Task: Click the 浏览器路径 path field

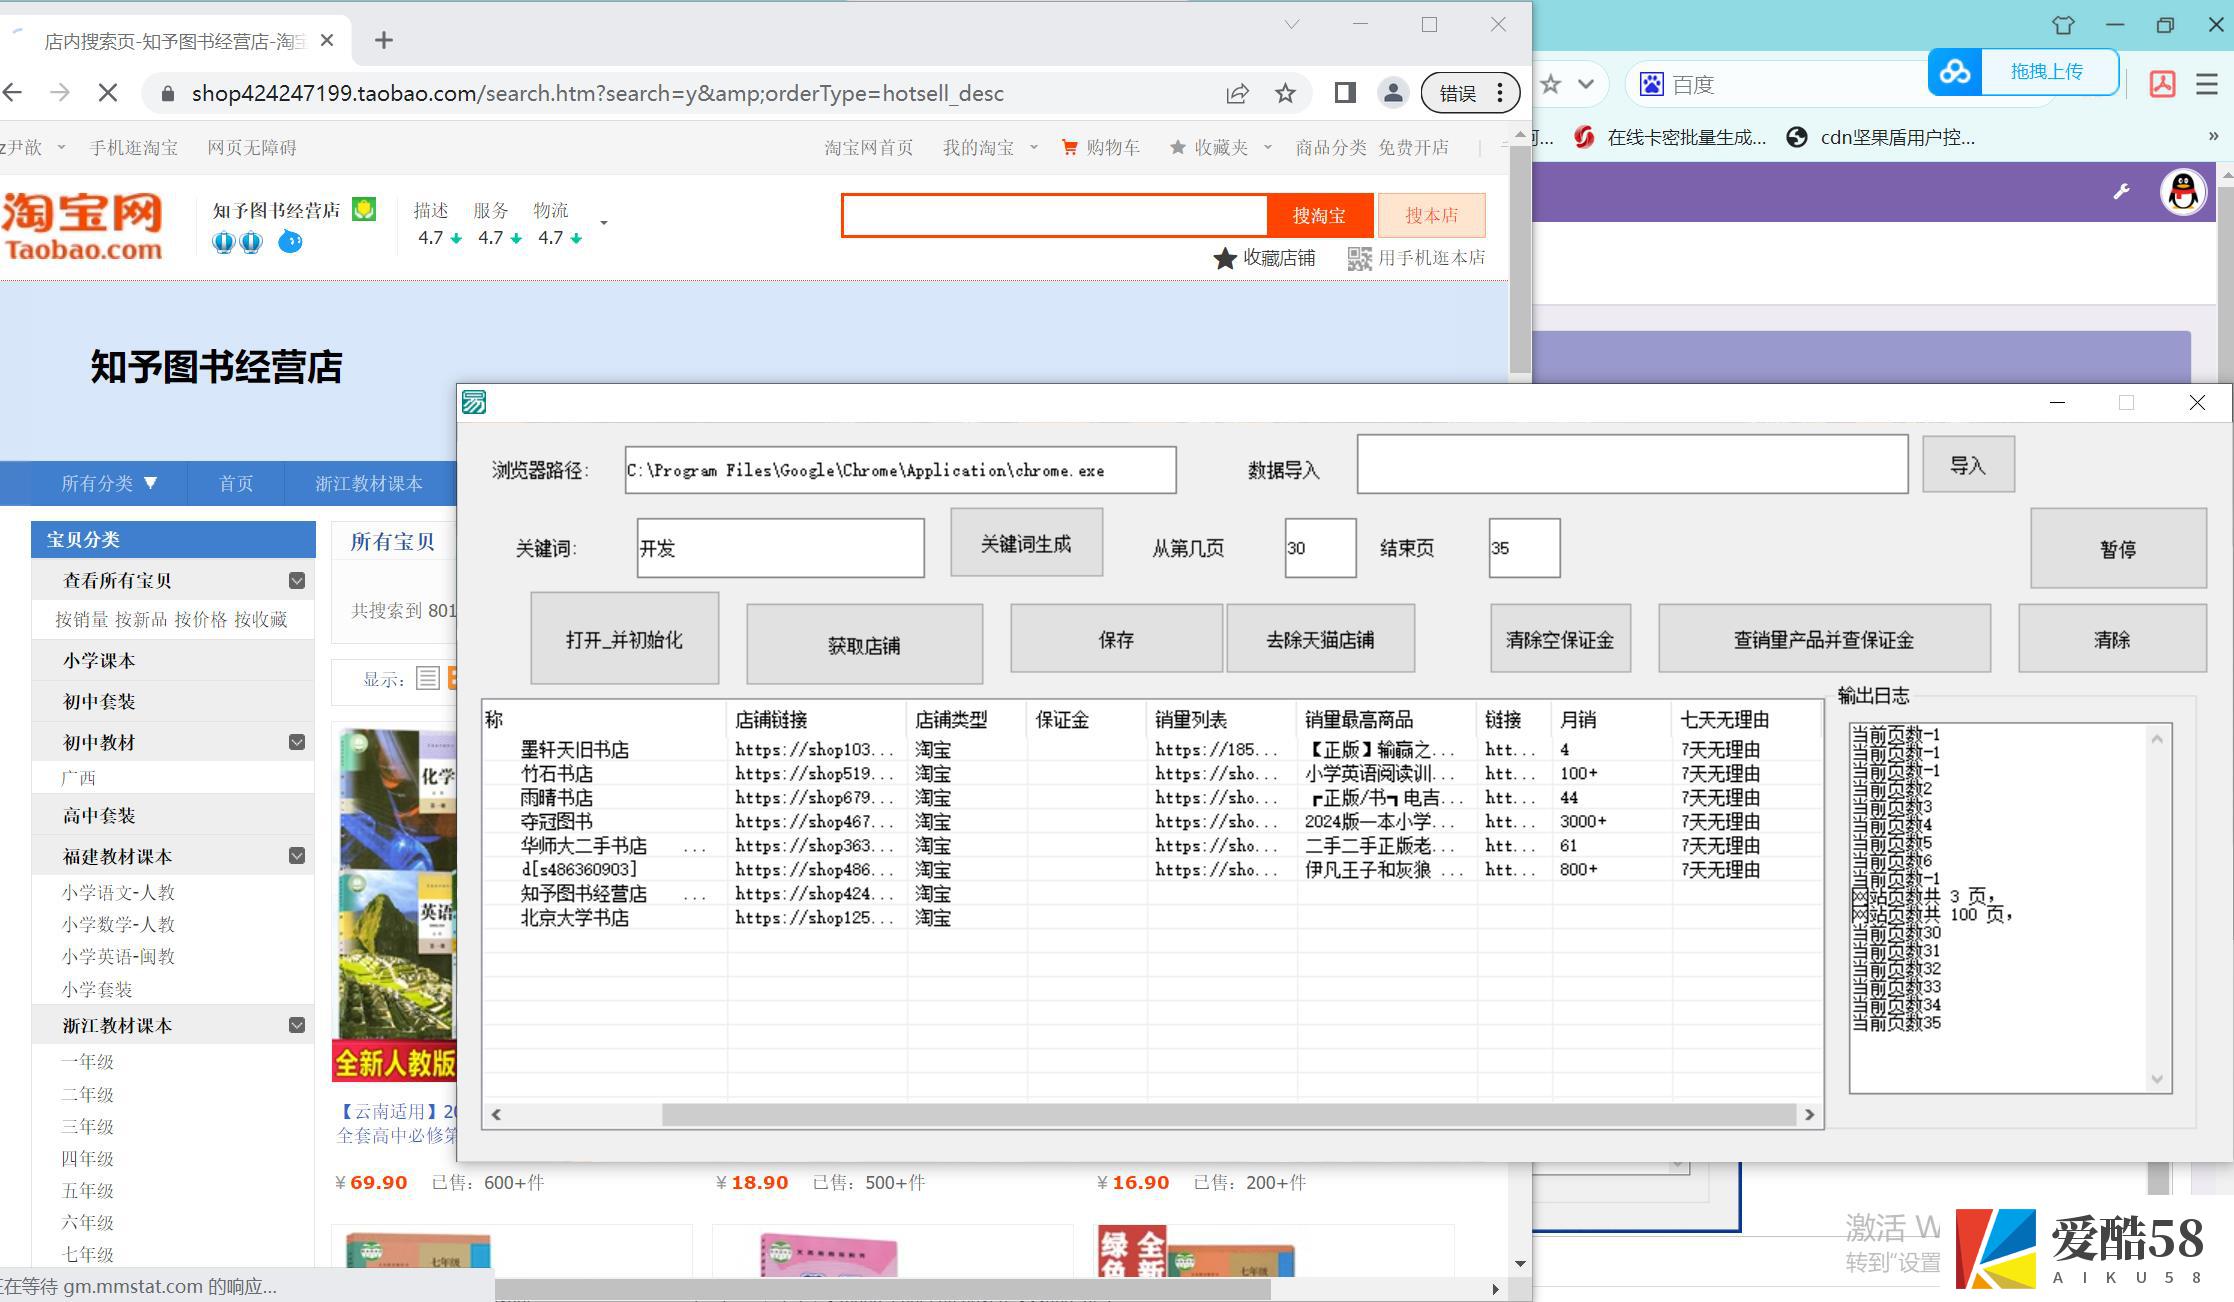Action: tap(900, 470)
